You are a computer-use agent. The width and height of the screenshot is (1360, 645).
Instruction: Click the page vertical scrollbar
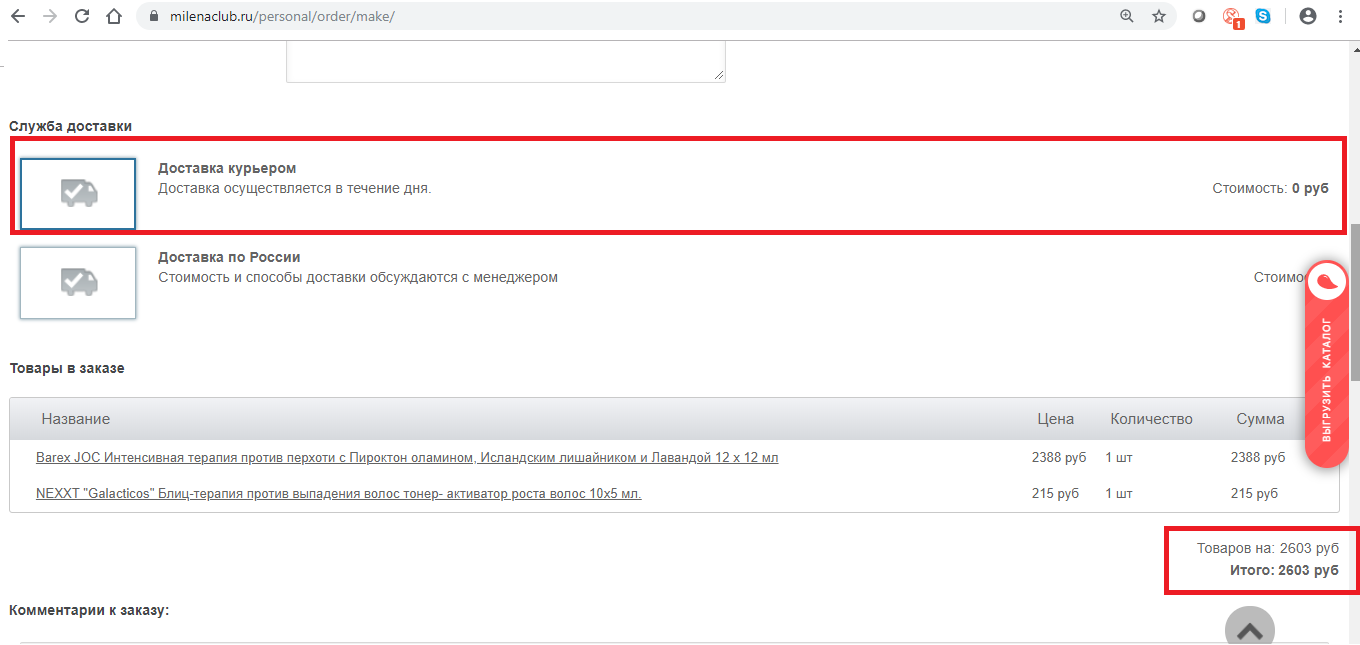coord(1354,302)
